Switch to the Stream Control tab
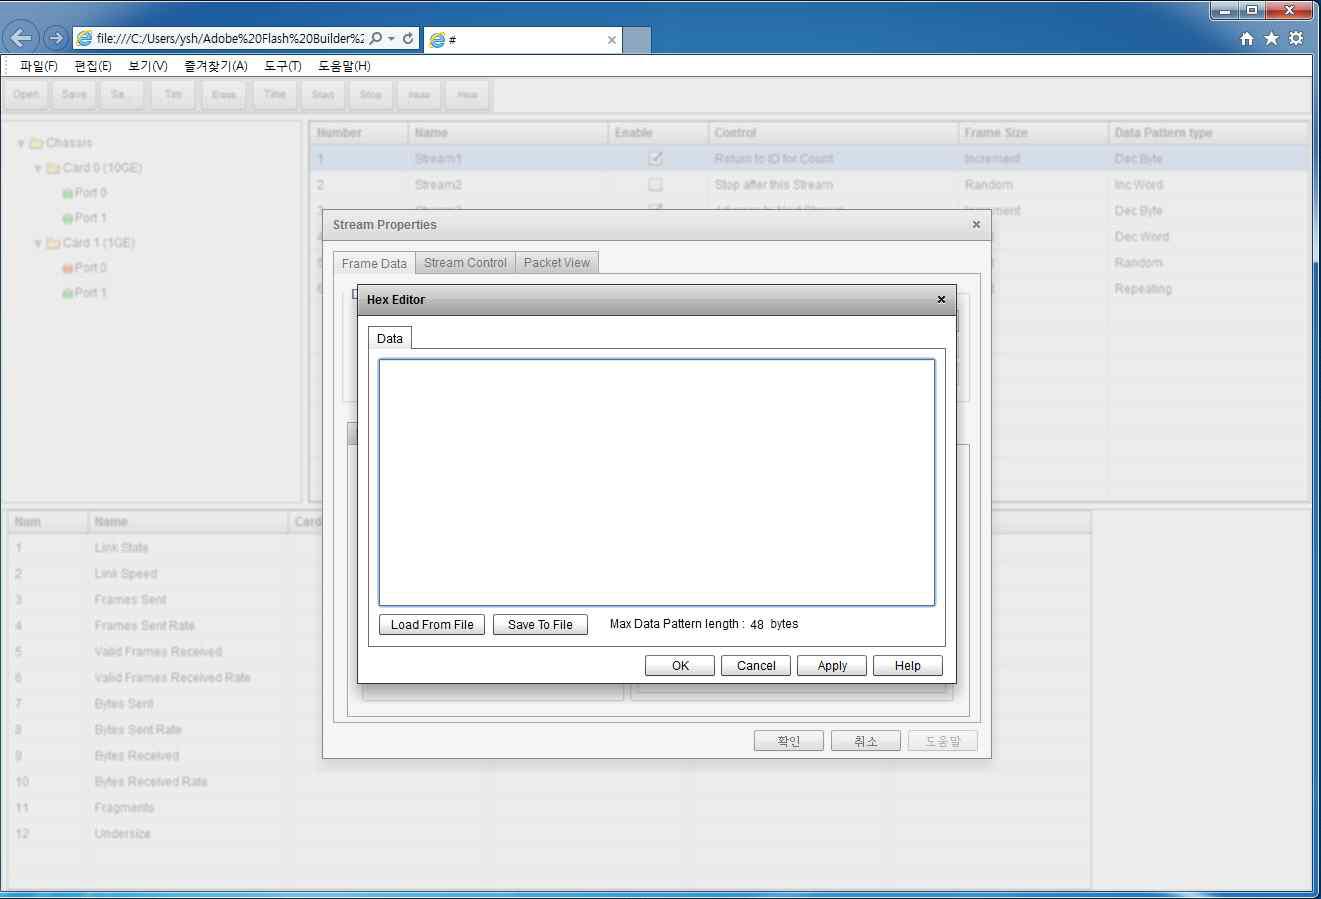The image size is (1321, 899). tap(465, 262)
